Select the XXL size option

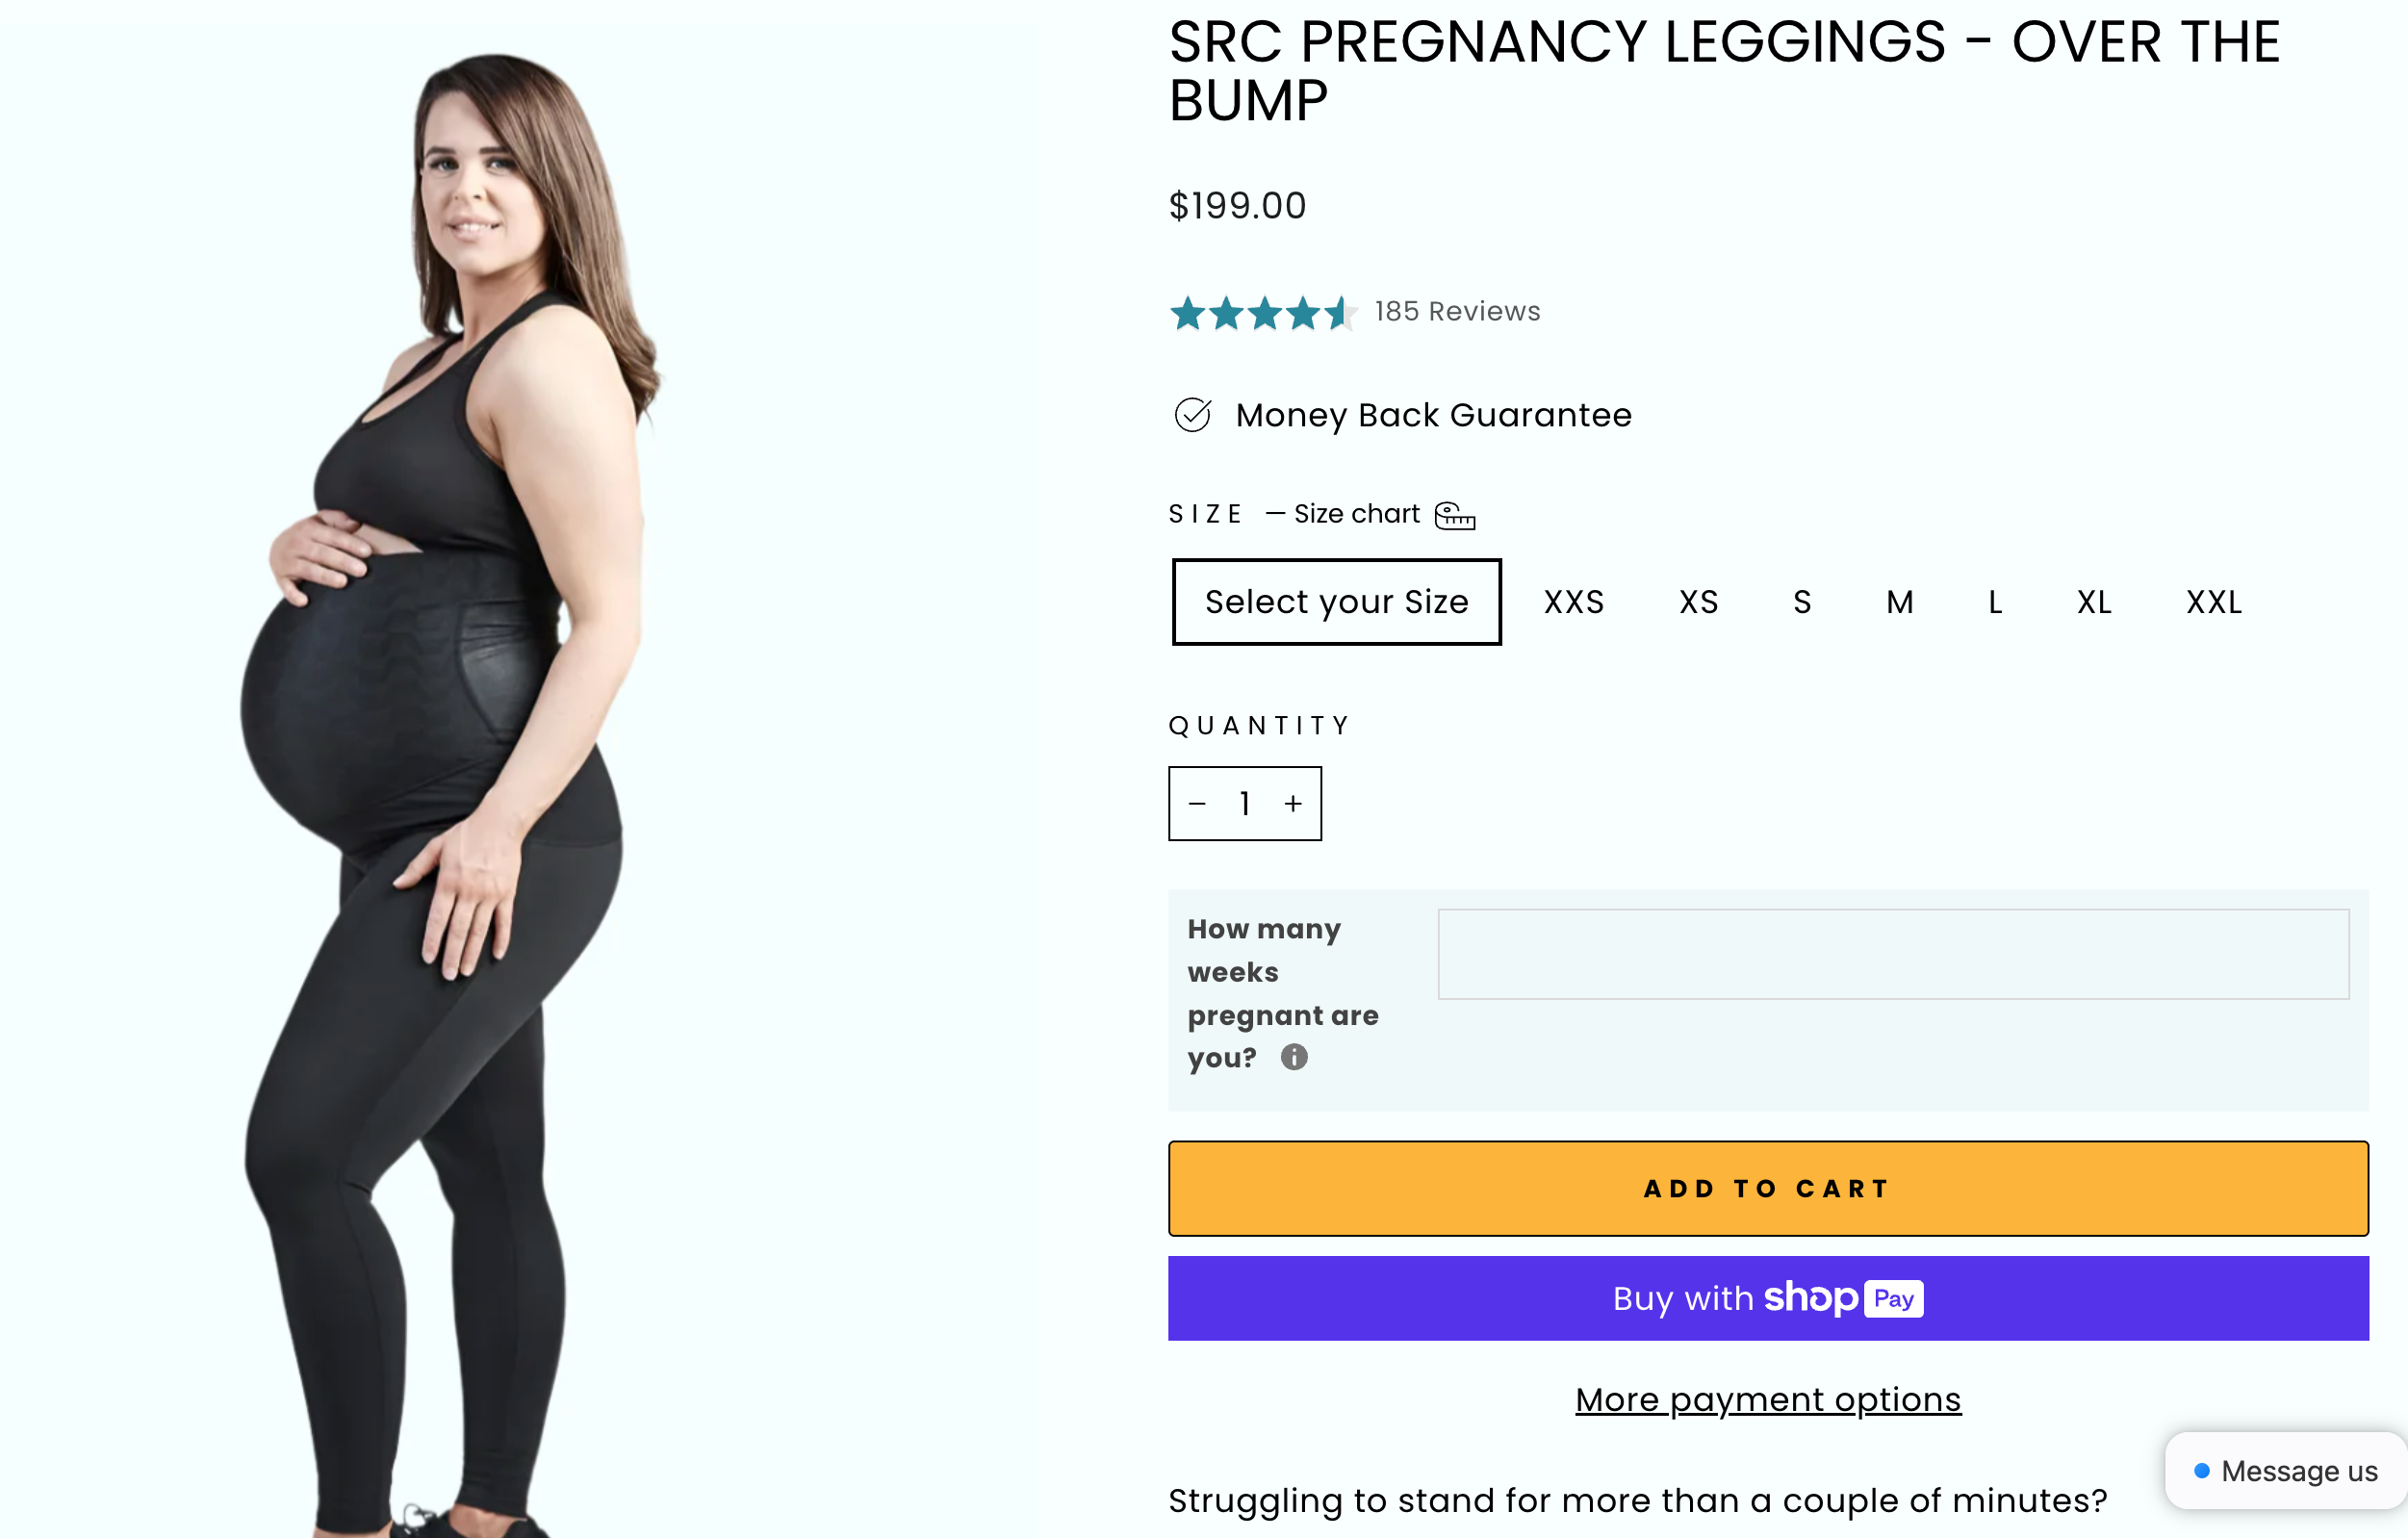(2213, 602)
